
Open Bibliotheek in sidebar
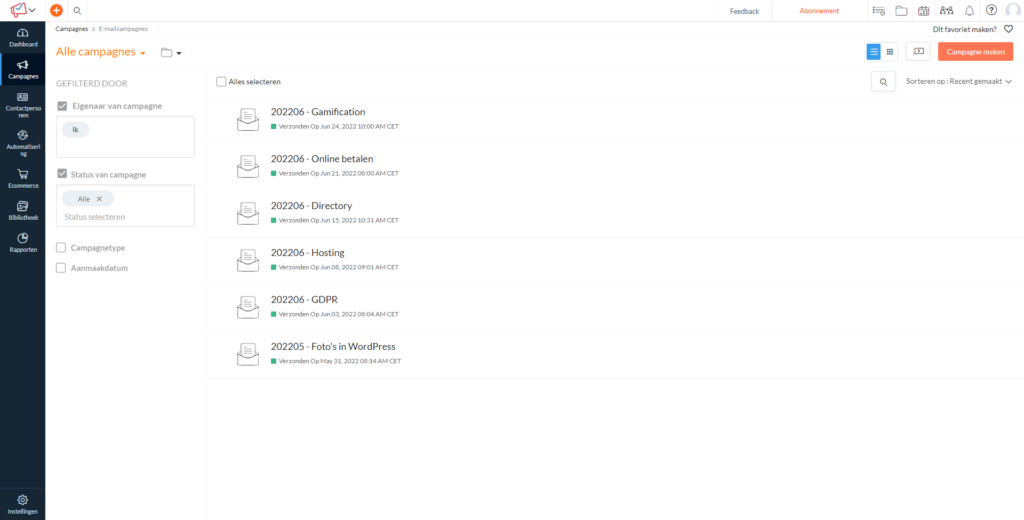23,210
